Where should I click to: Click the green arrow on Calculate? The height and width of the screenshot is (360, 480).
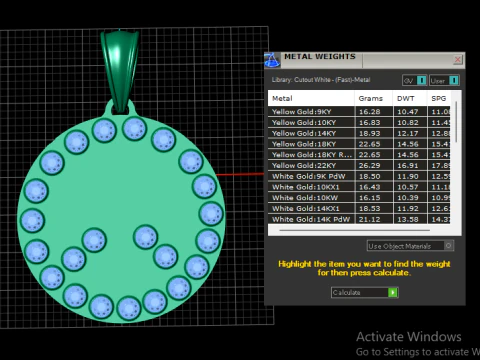pos(393,292)
